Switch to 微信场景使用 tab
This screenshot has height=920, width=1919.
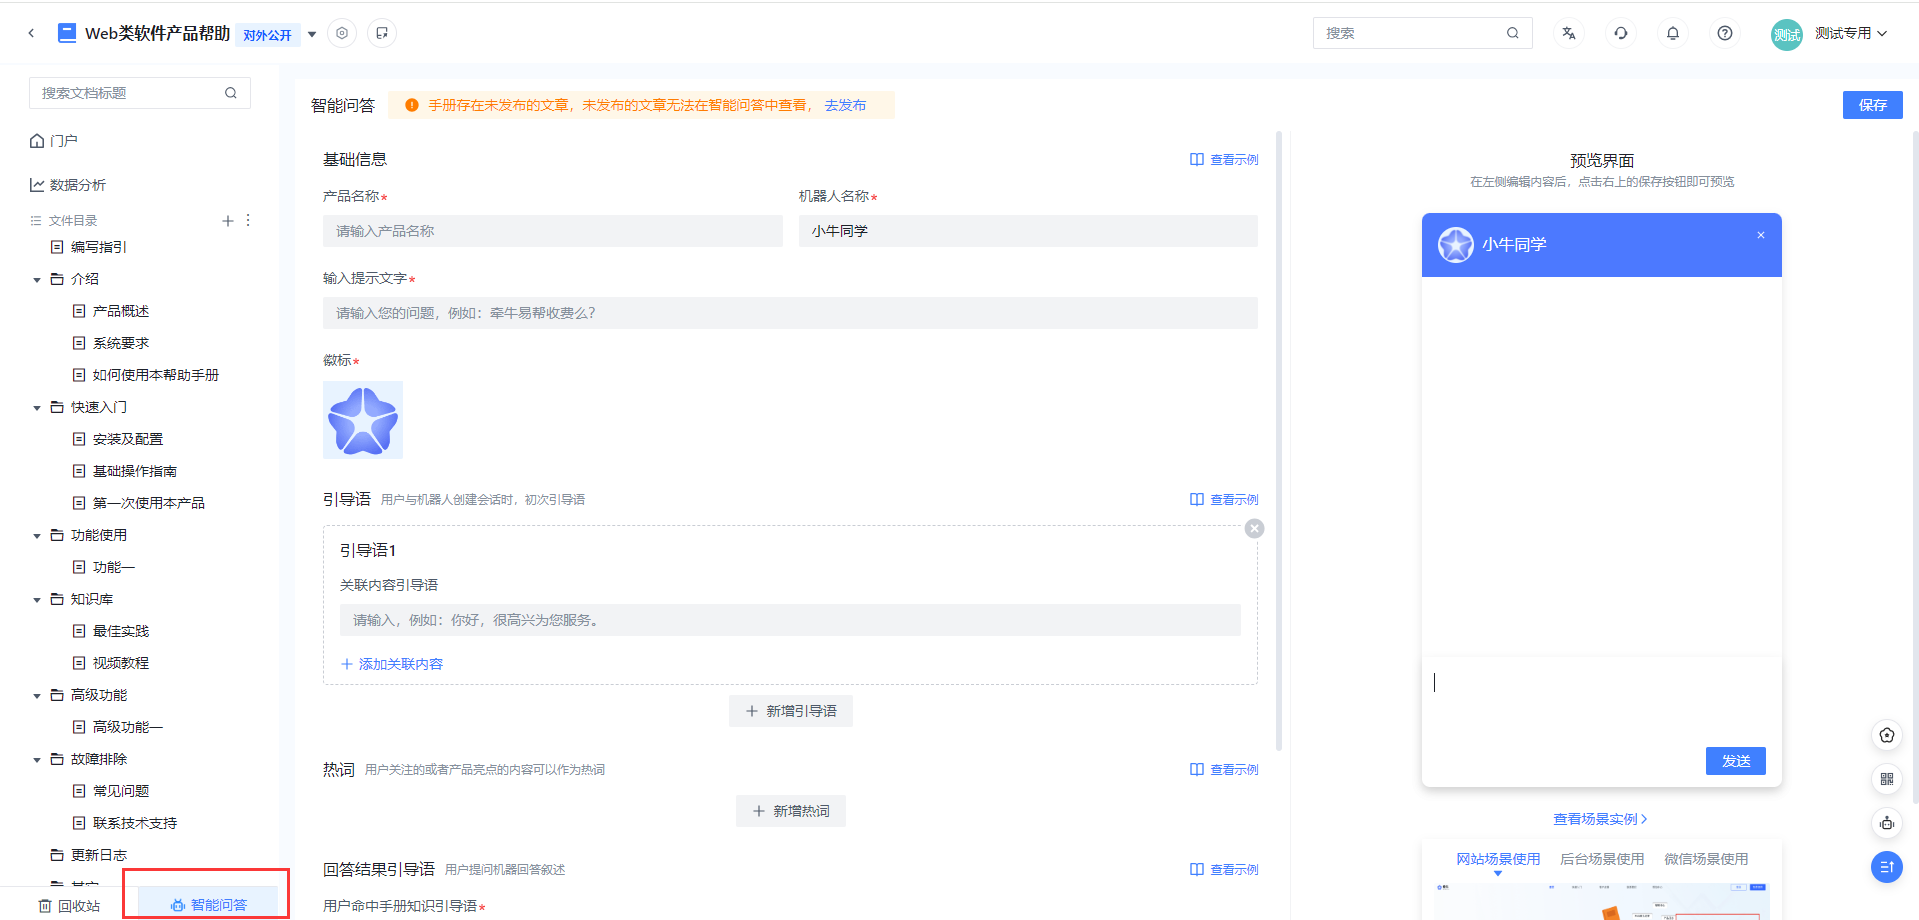pos(1705,859)
